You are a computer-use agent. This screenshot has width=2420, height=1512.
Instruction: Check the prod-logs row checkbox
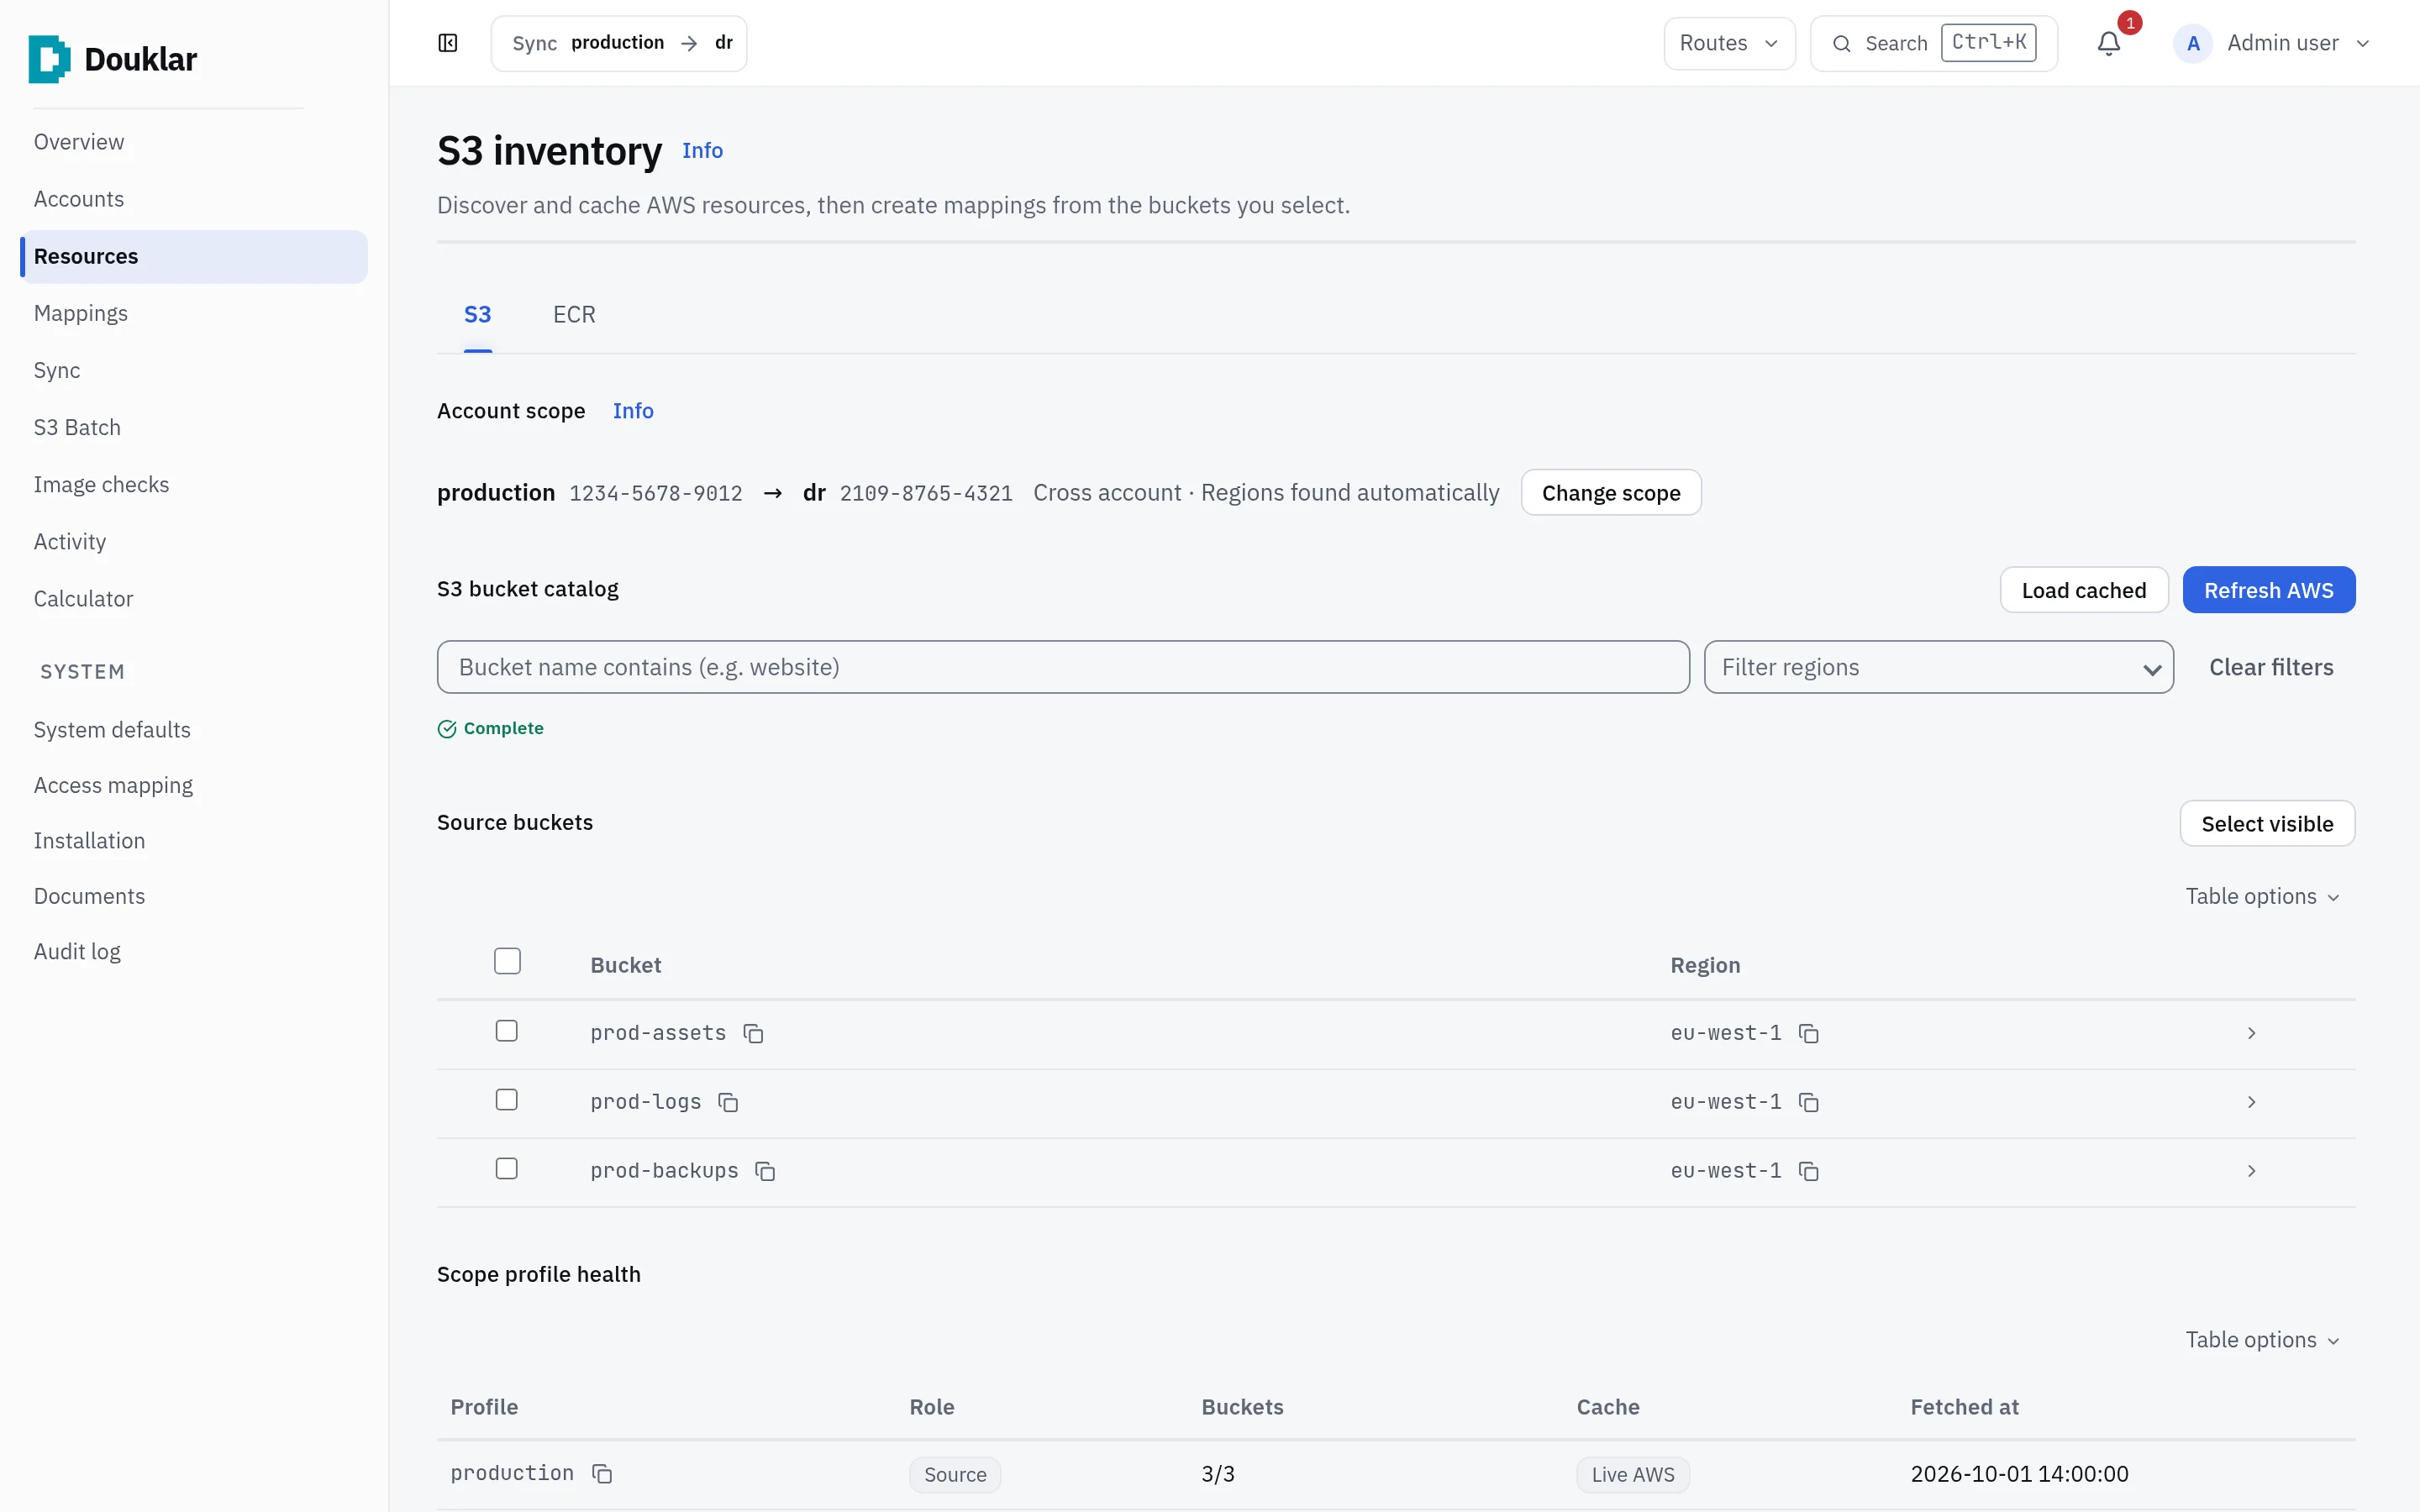tap(507, 1100)
